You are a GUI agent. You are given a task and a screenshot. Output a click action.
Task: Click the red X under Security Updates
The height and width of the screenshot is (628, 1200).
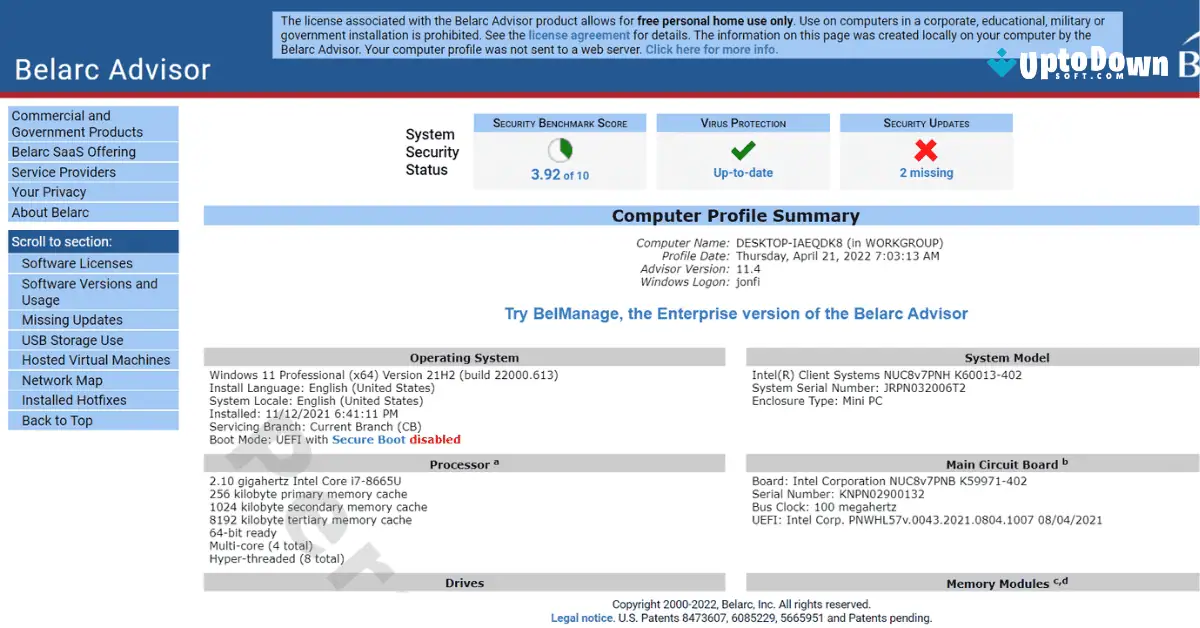point(926,150)
